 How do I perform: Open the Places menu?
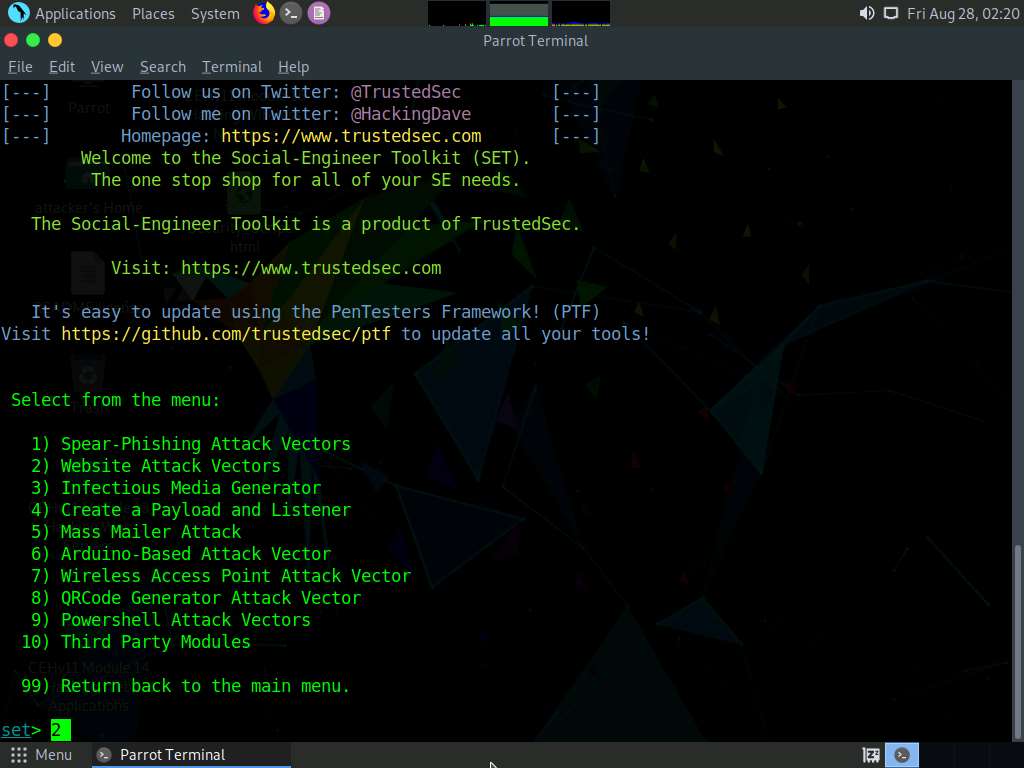(152, 13)
